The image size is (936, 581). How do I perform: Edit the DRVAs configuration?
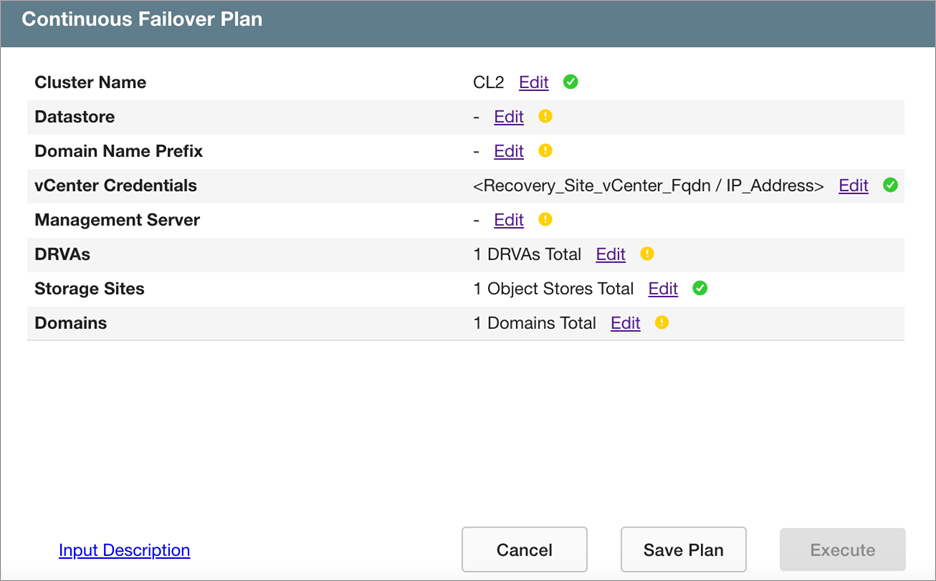[611, 254]
